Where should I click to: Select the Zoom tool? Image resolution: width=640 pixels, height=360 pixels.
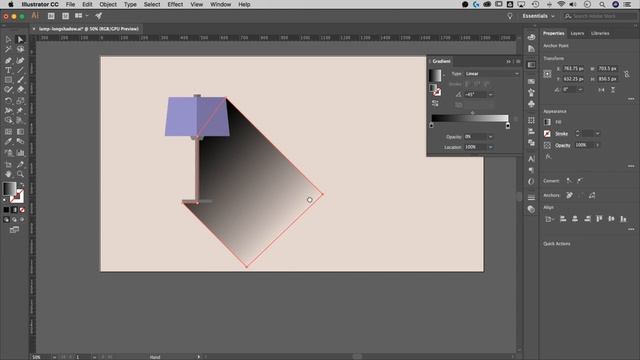20,174
